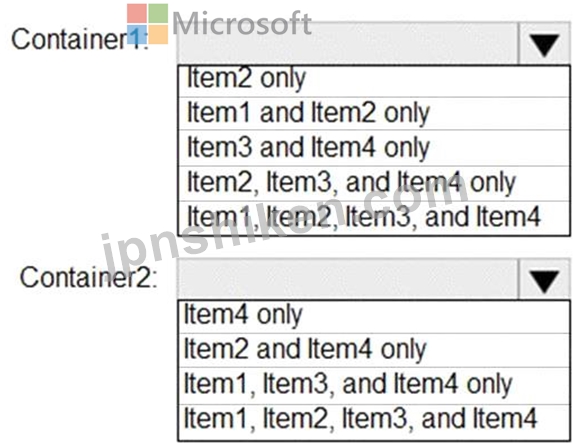
Task: Click the green square of Microsoft logo
Action: coord(158,14)
